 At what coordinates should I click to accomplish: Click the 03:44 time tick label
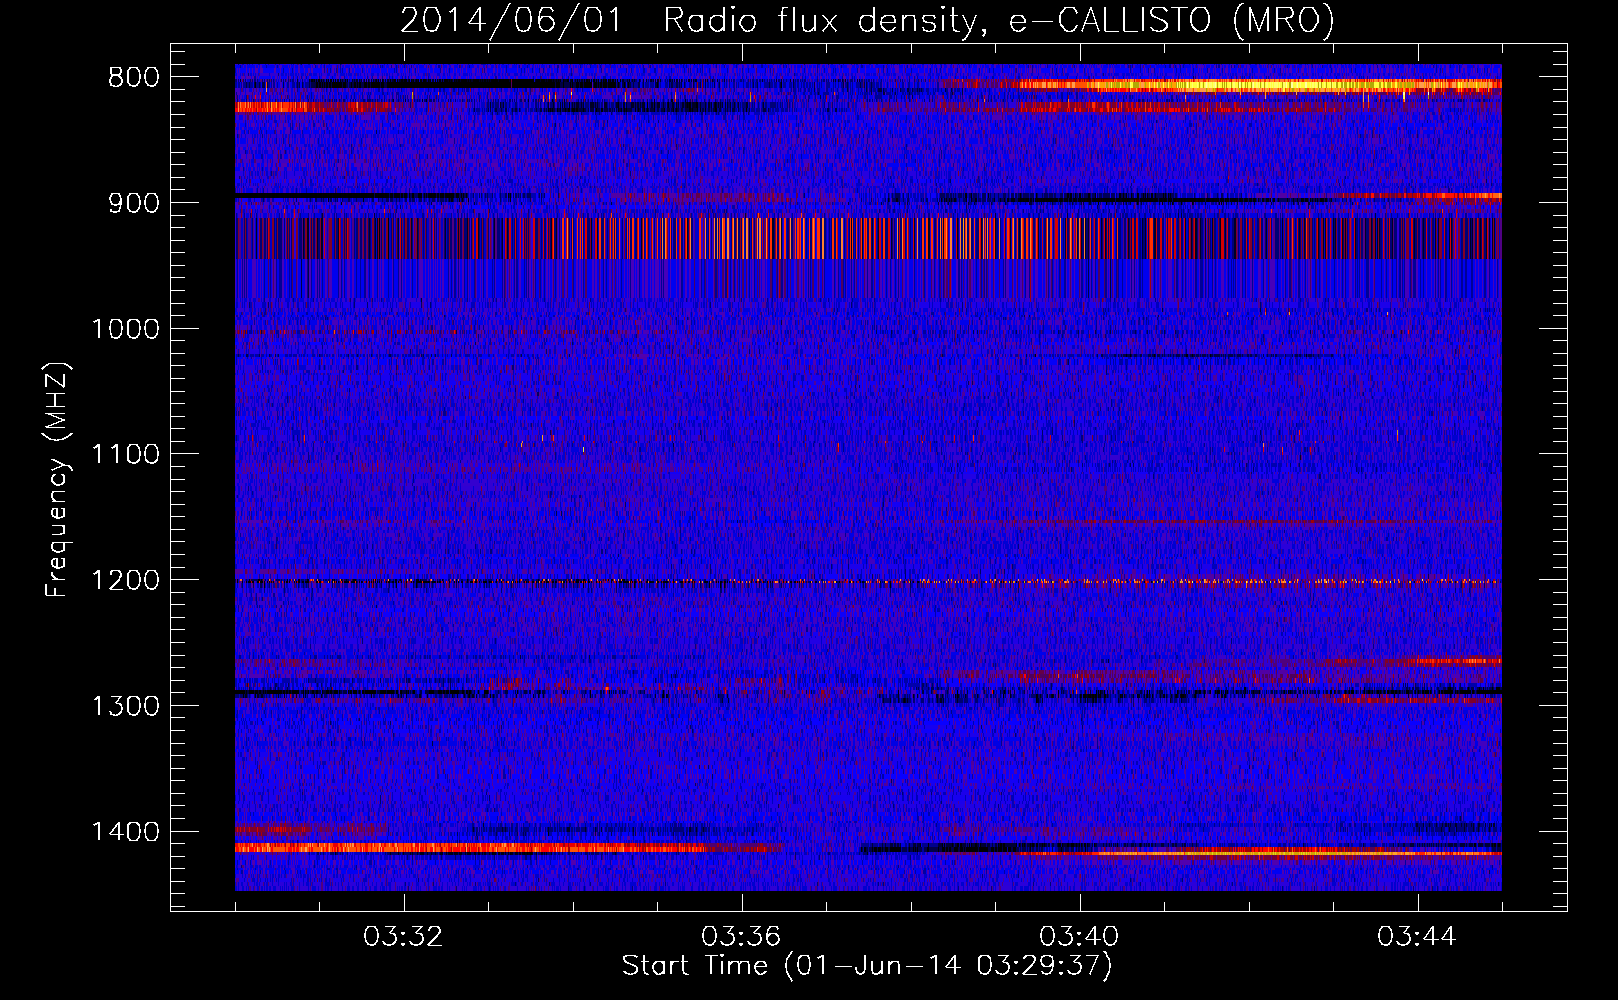pyautogui.click(x=1417, y=937)
